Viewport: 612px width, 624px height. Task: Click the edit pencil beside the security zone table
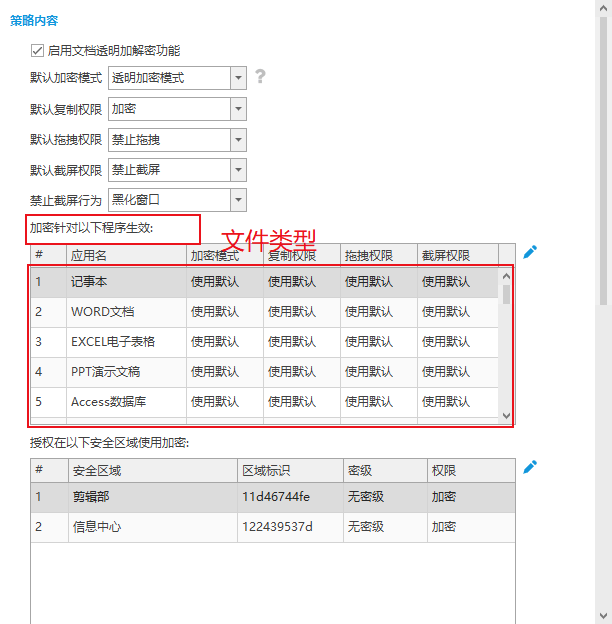pos(530,466)
